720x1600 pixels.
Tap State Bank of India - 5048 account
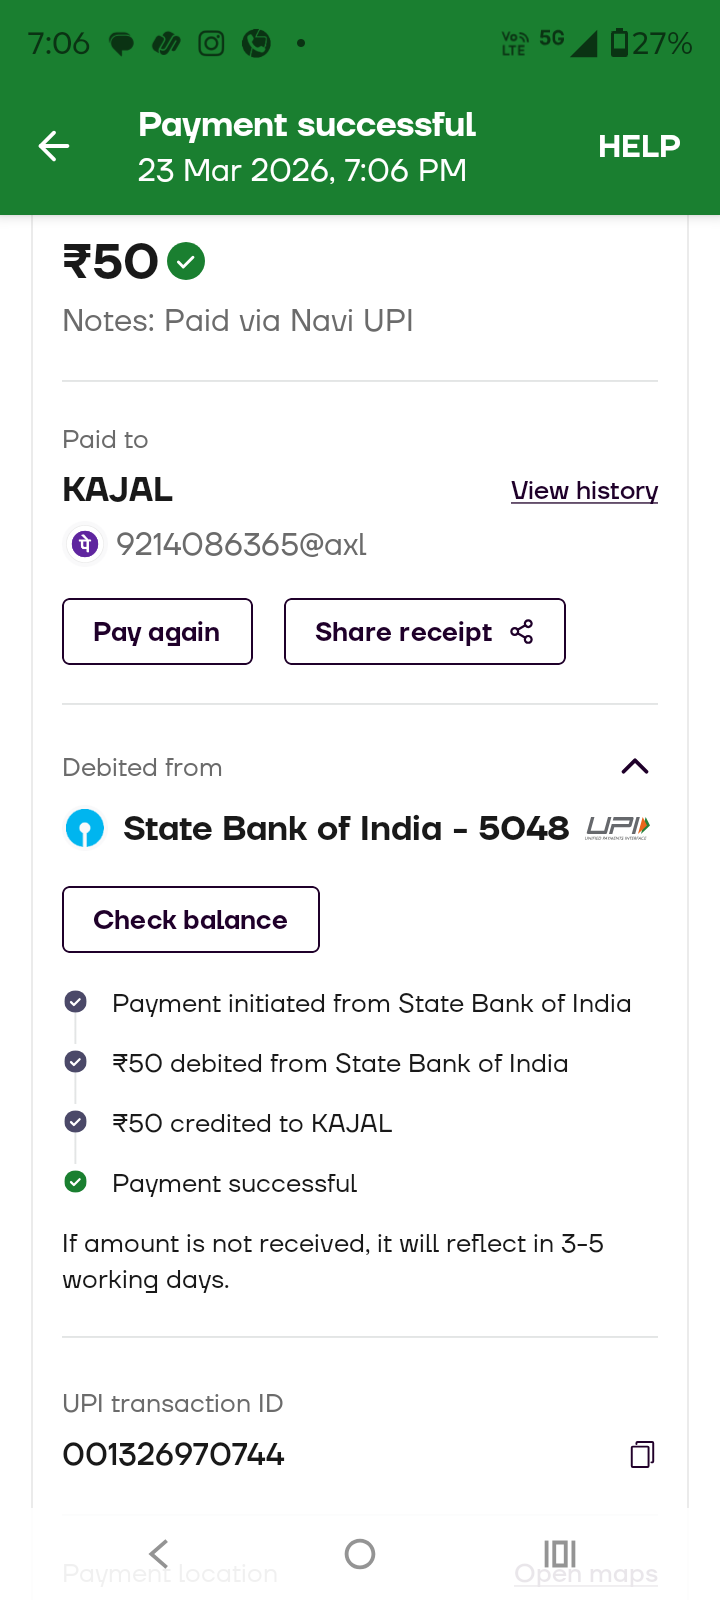click(x=345, y=829)
